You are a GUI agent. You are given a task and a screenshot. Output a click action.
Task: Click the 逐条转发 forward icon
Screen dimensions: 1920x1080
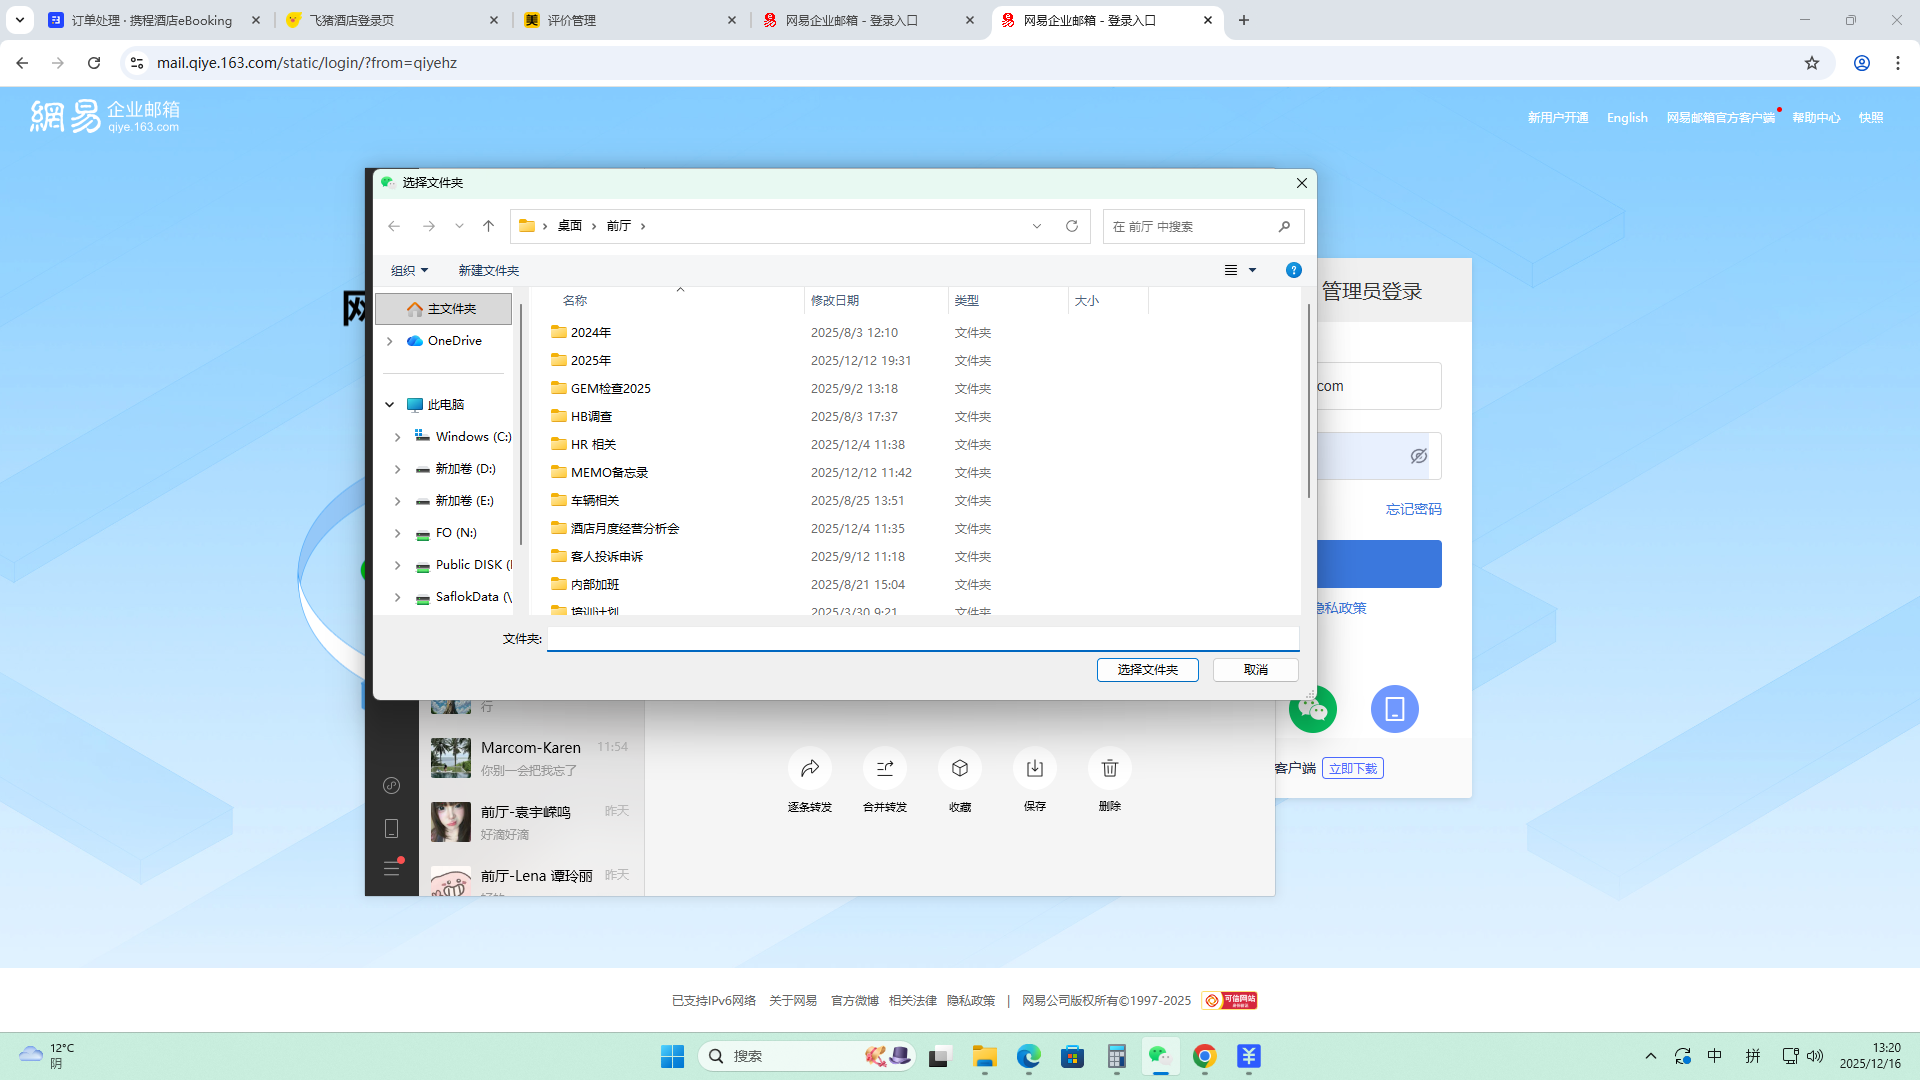[x=809, y=768]
